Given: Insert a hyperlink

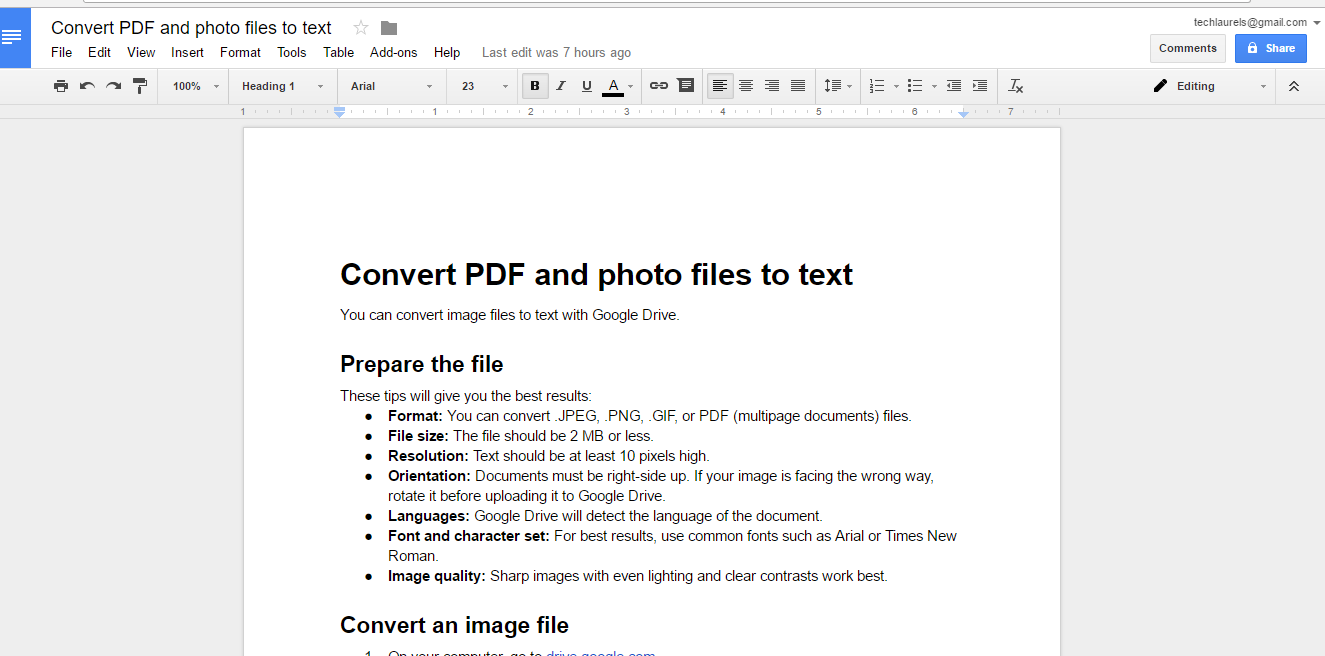Looking at the screenshot, I should [x=659, y=86].
